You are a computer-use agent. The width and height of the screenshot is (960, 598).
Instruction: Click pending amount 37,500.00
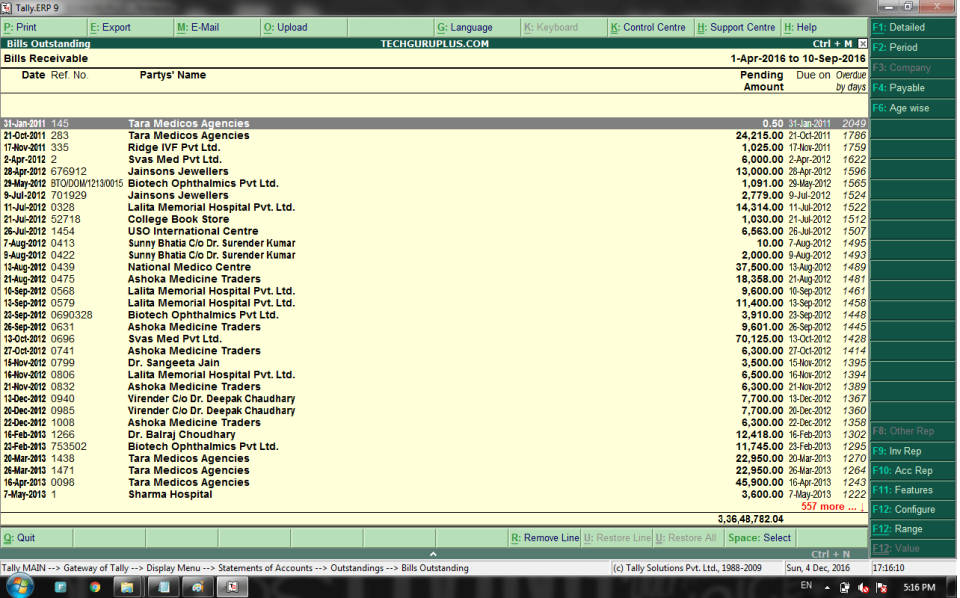pos(759,267)
